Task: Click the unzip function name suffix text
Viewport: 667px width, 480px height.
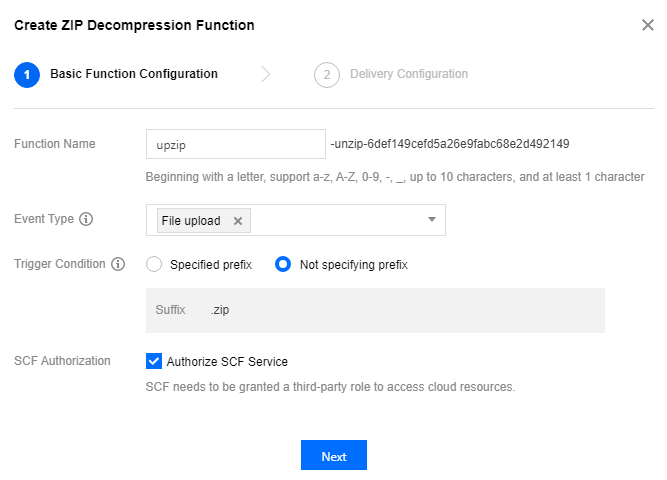Action: pyautogui.click(x=449, y=144)
